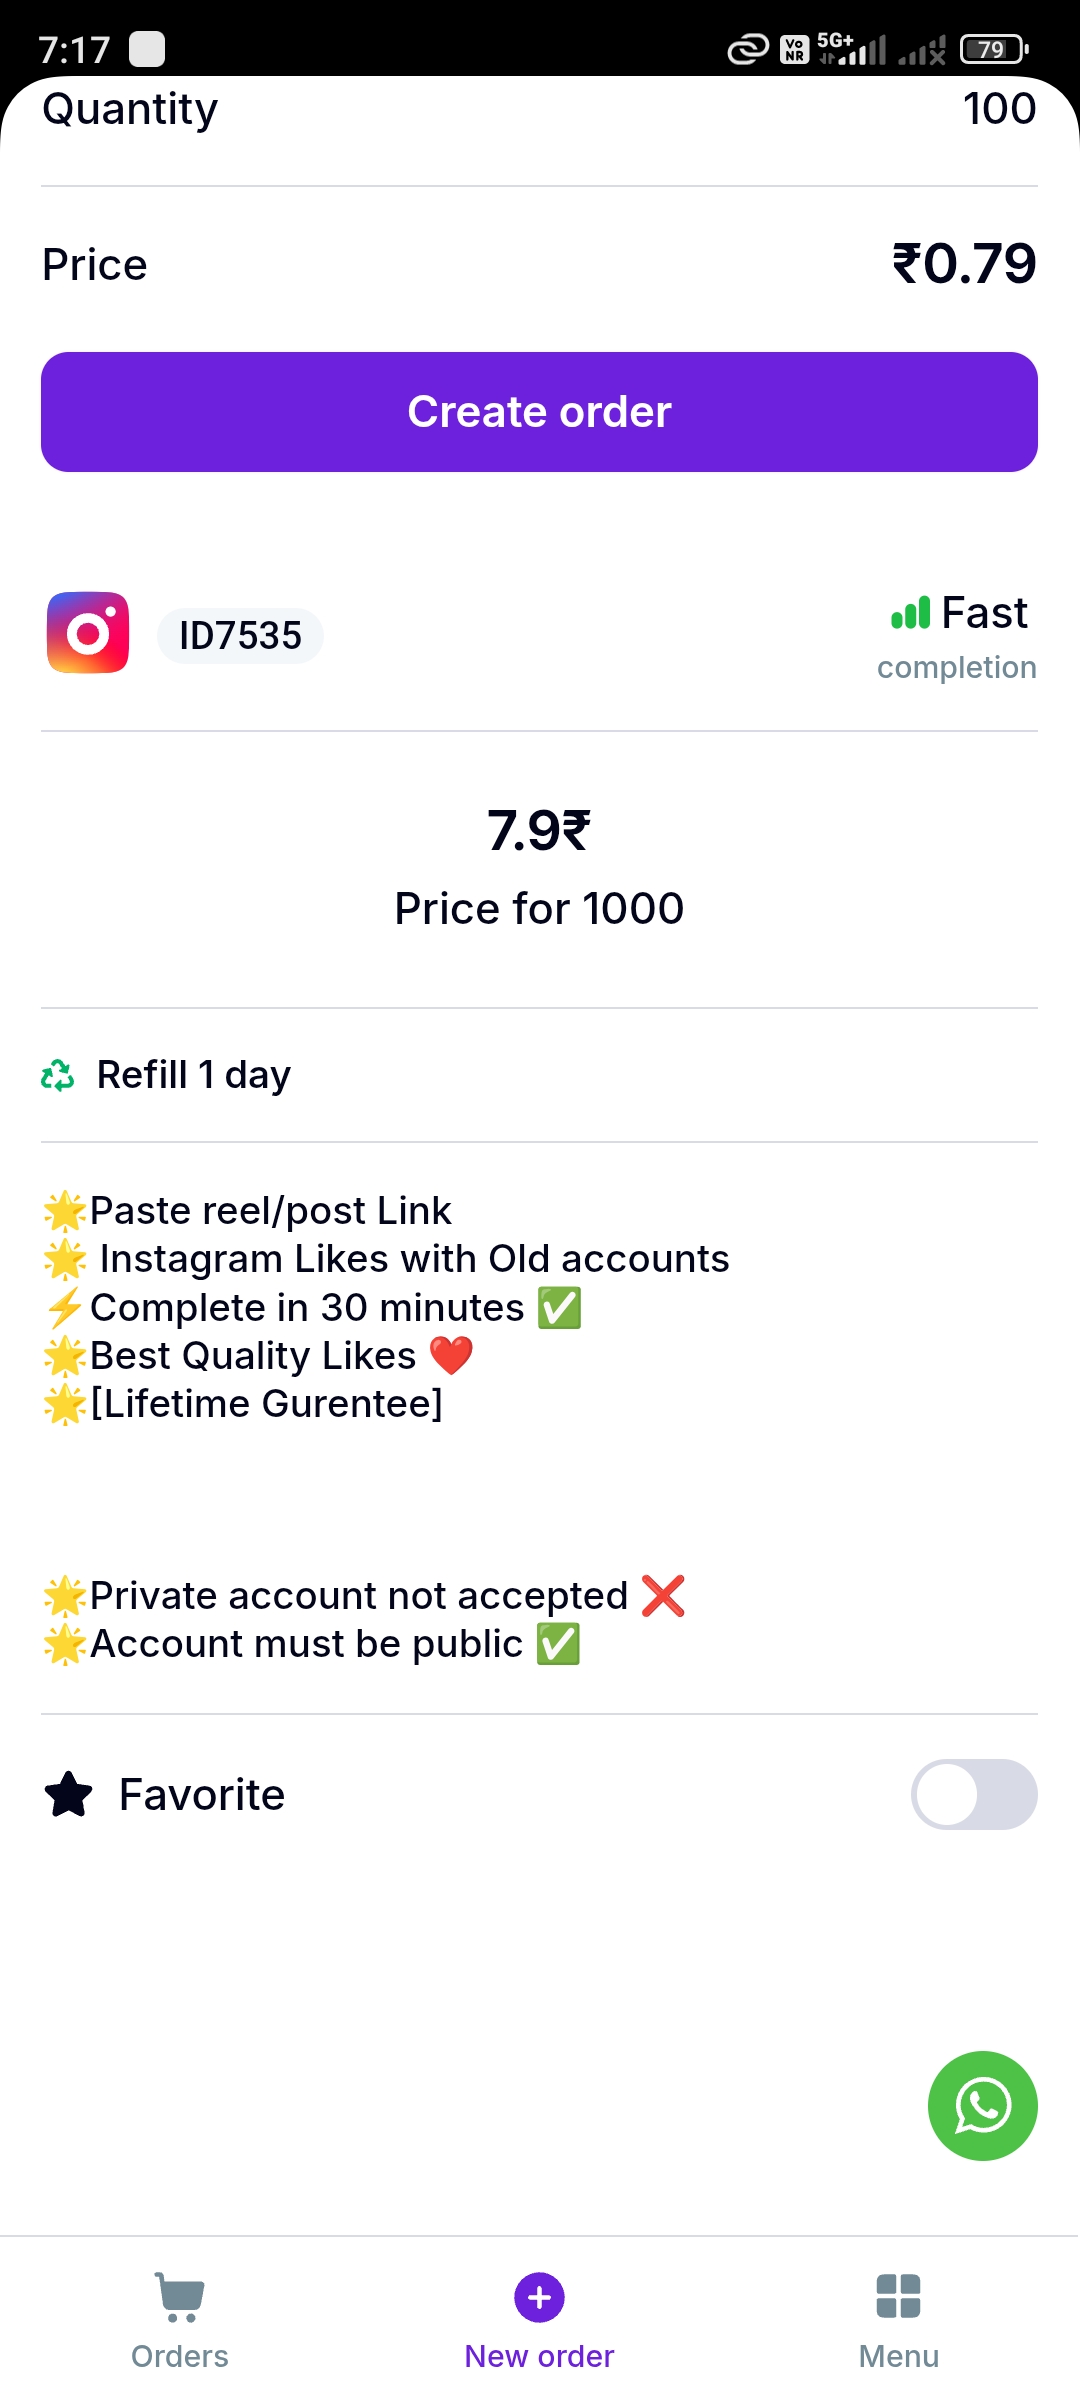Open WhatsApp support chat bubble

click(x=982, y=2105)
